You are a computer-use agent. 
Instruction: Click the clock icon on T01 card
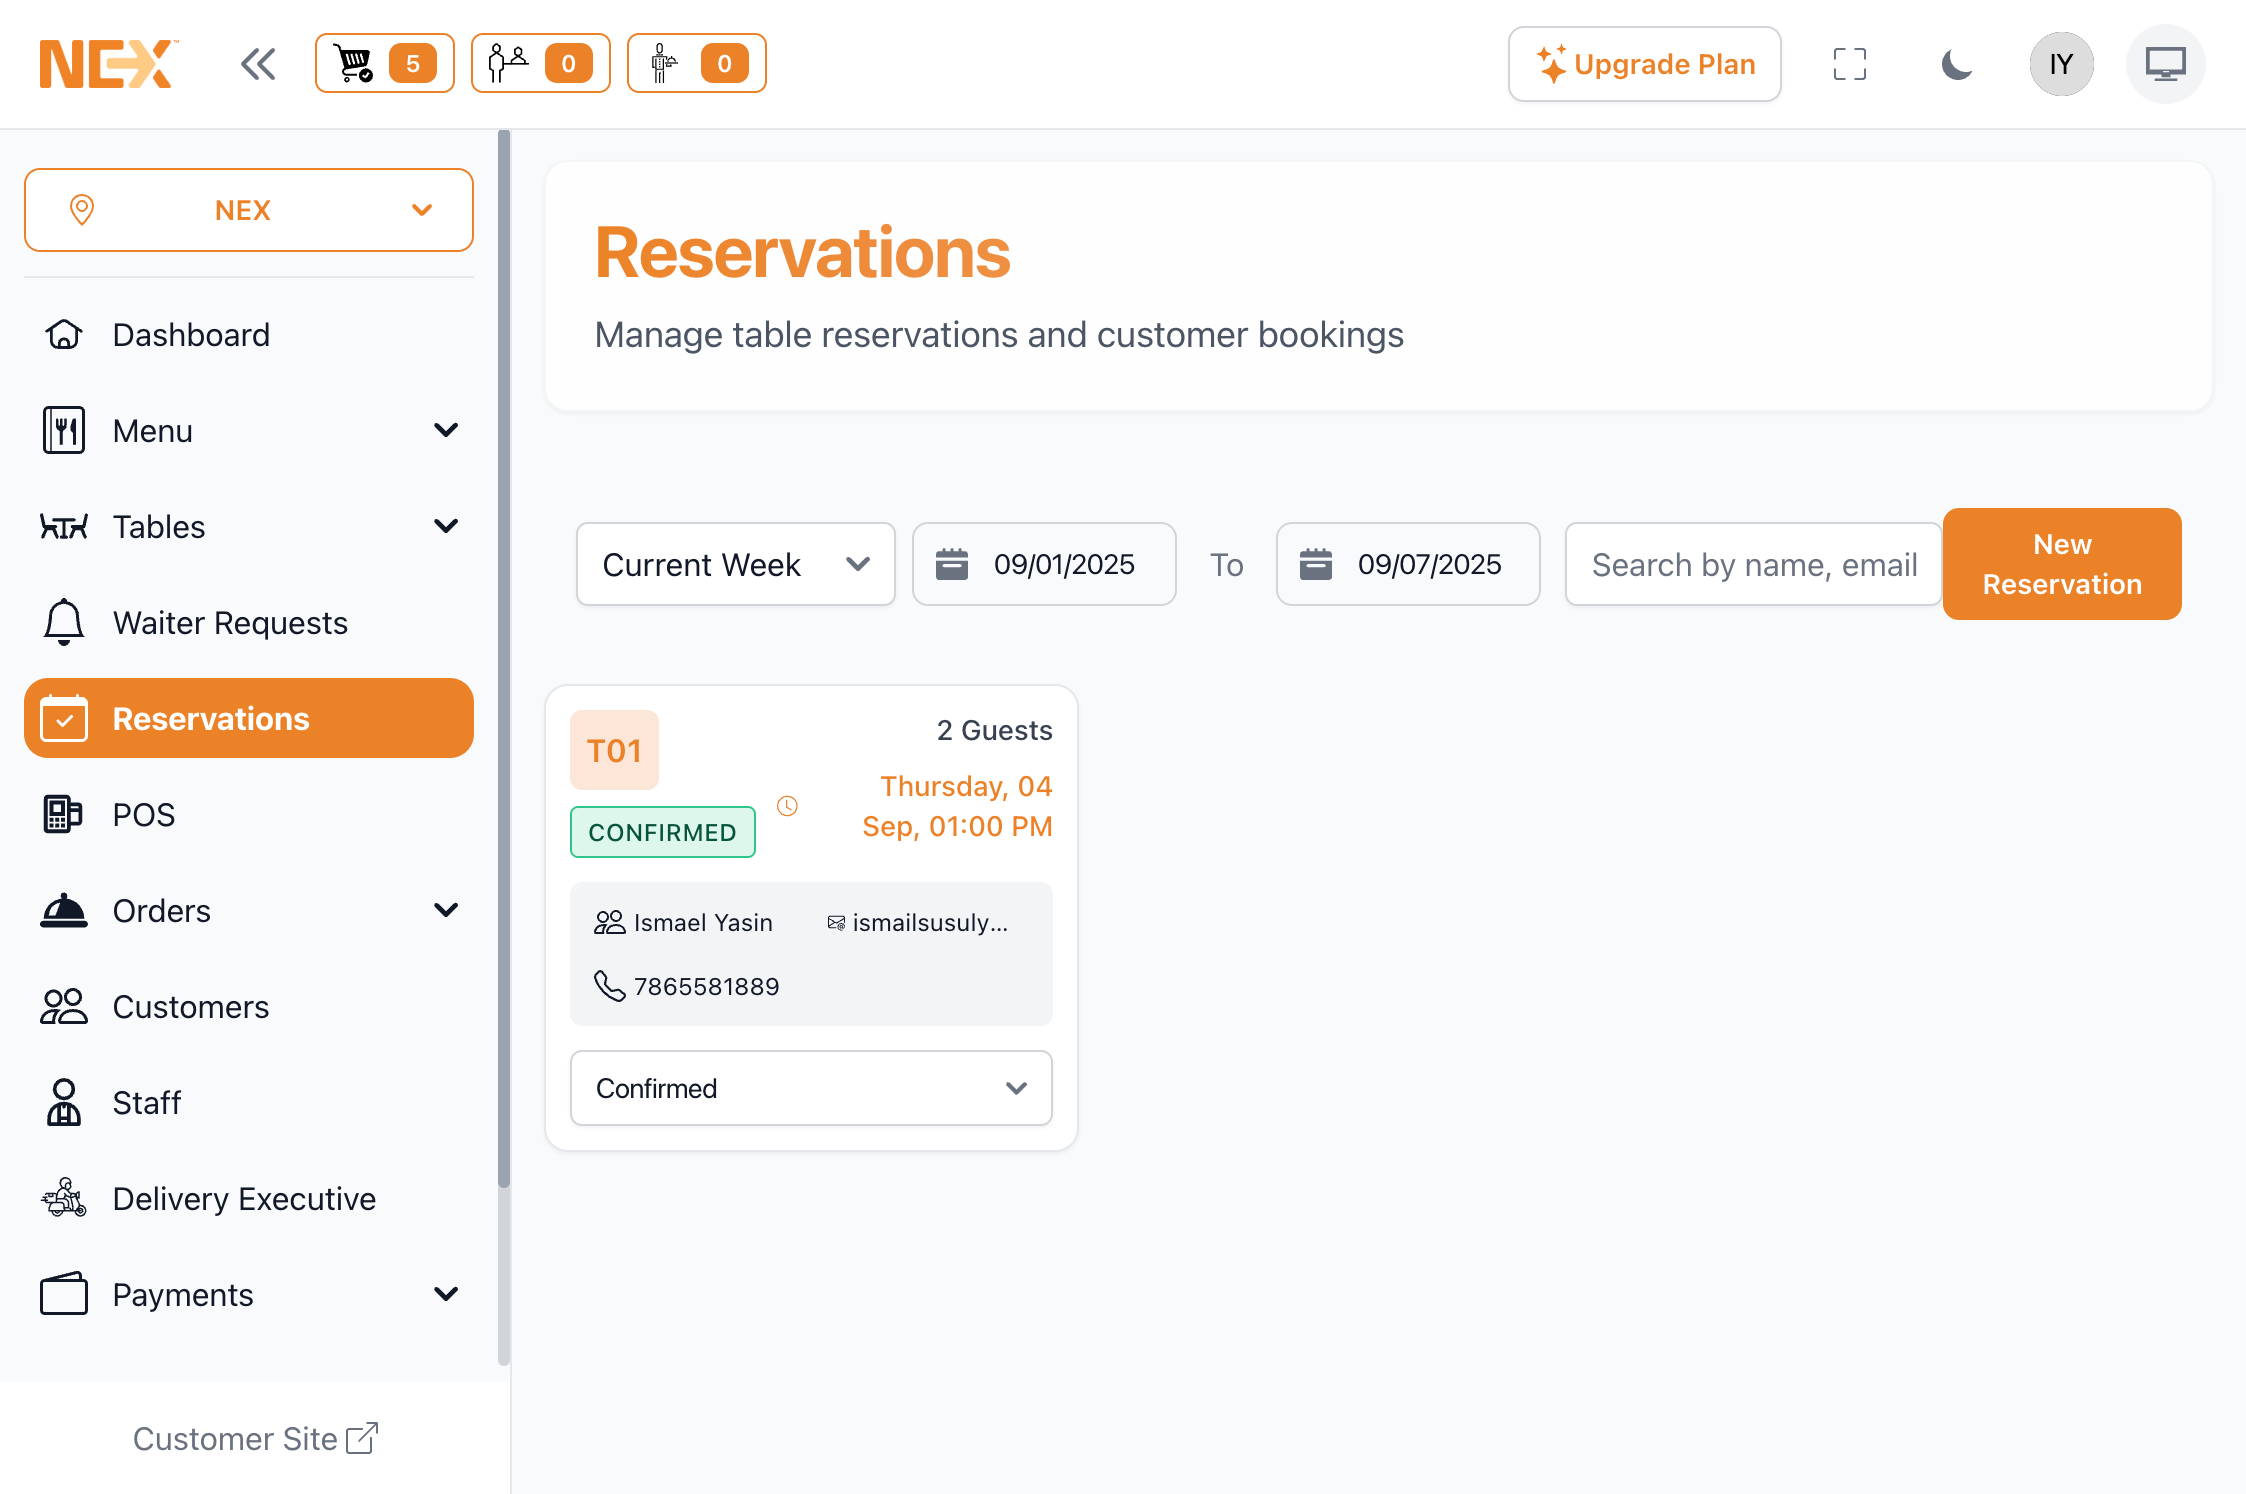(787, 806)
